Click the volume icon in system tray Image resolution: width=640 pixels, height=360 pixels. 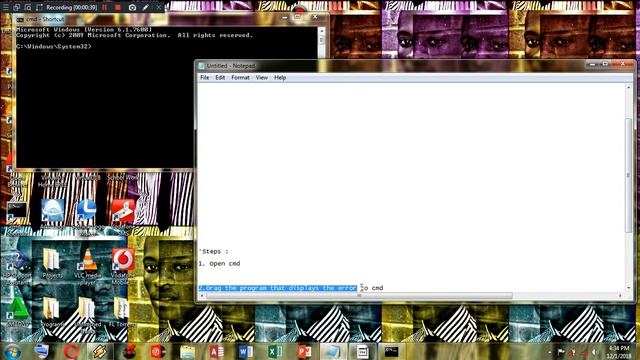594,352
